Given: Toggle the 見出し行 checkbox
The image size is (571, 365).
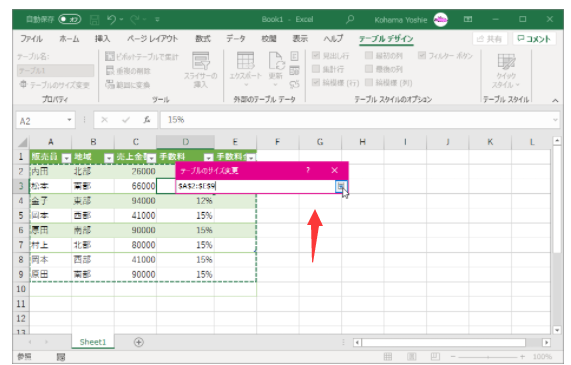Looking at the screenshot, I should click(x=316, y=55).
